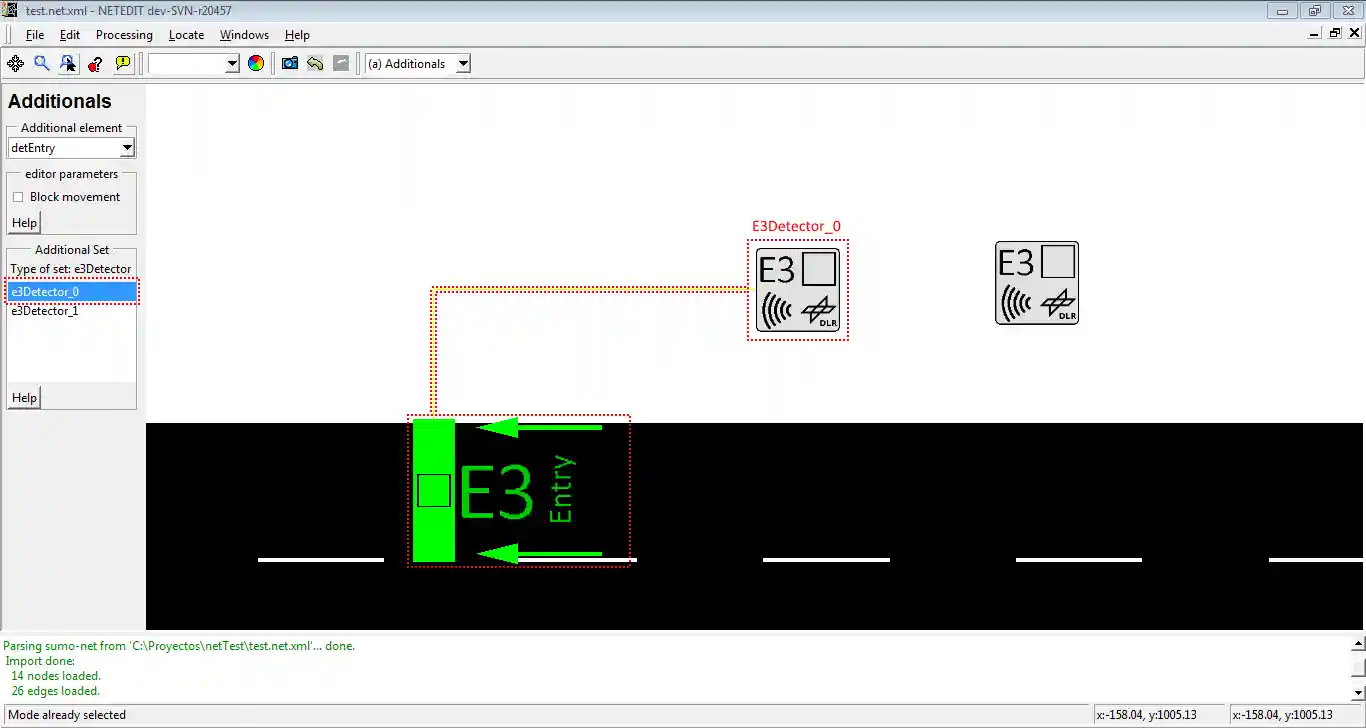The width and height of the screenshot is (1366, 728).
Task: Click the NETEDIT app icon in title bar
Action: (x=11, y=10)
